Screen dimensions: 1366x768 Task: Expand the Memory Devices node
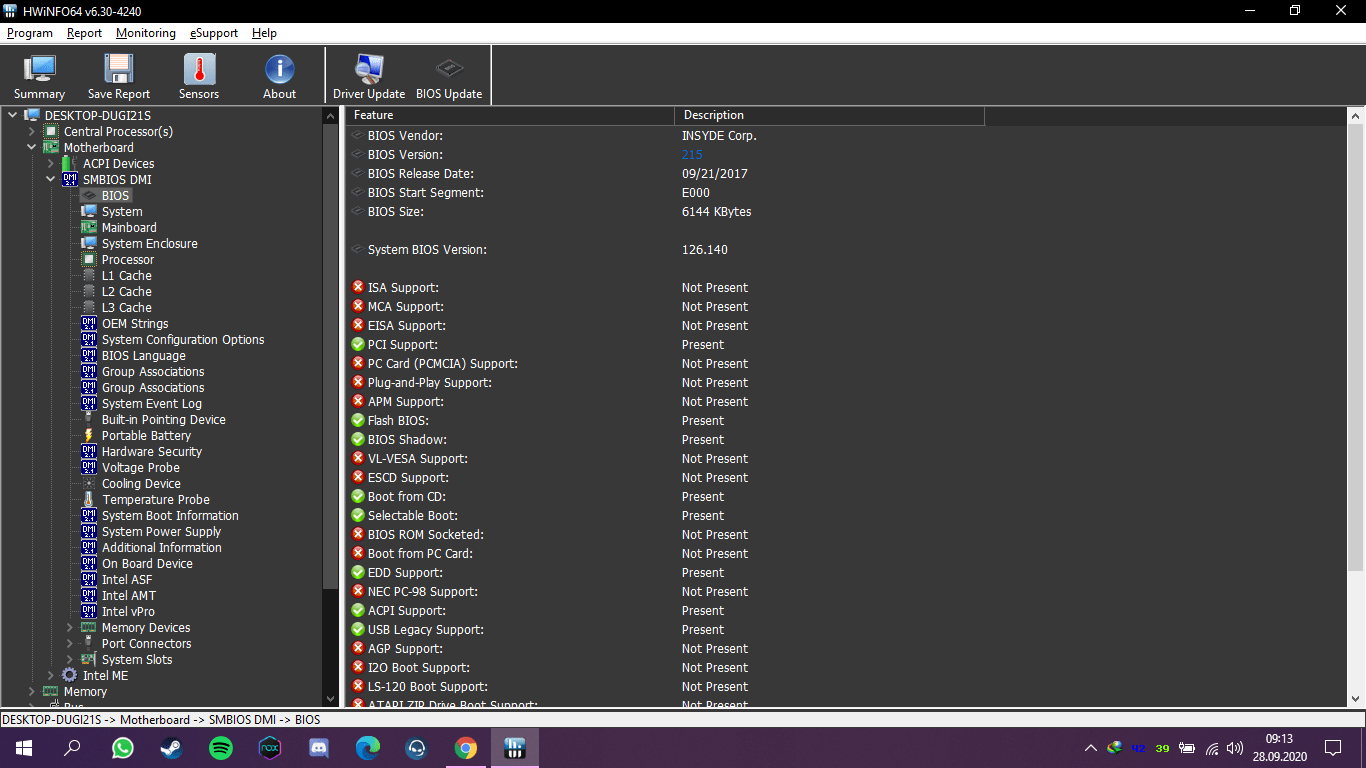tap(70, 627)
